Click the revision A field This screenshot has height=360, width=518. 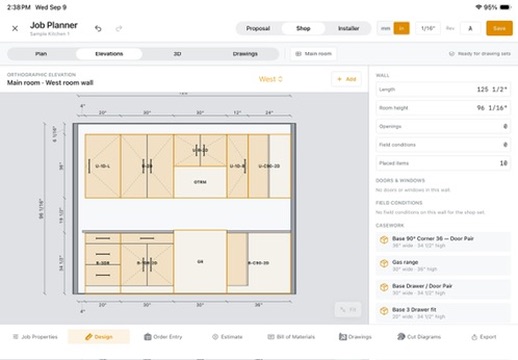pyautogui.click(x=470, y=28)
